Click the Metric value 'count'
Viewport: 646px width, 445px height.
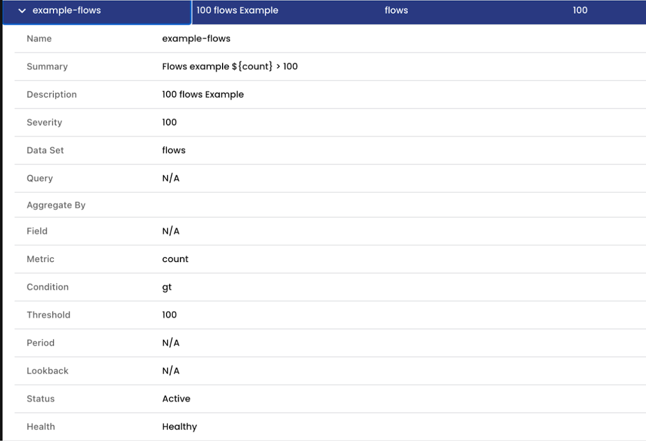click(x=175, y=259)
